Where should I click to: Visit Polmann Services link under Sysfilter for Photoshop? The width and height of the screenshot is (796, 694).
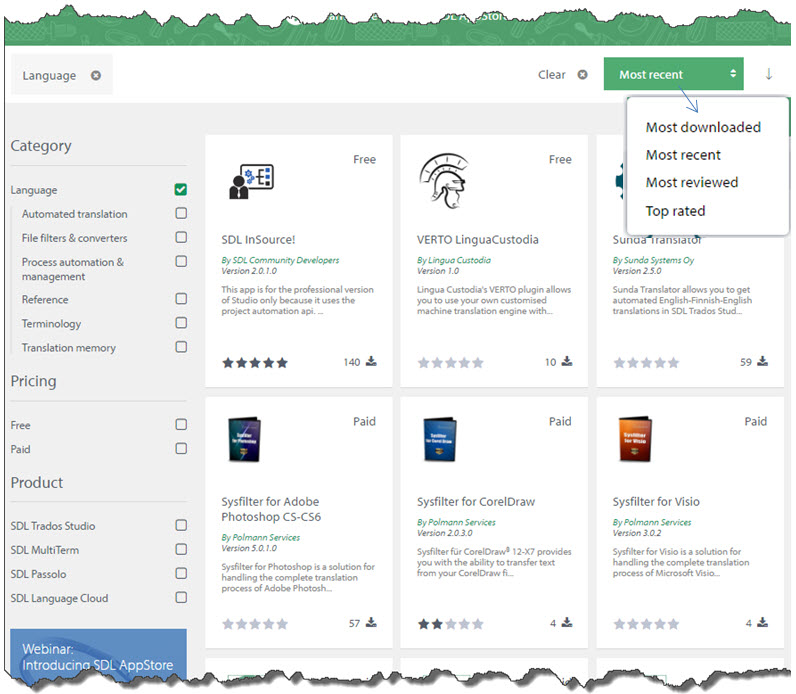click(x=260, y=537)
